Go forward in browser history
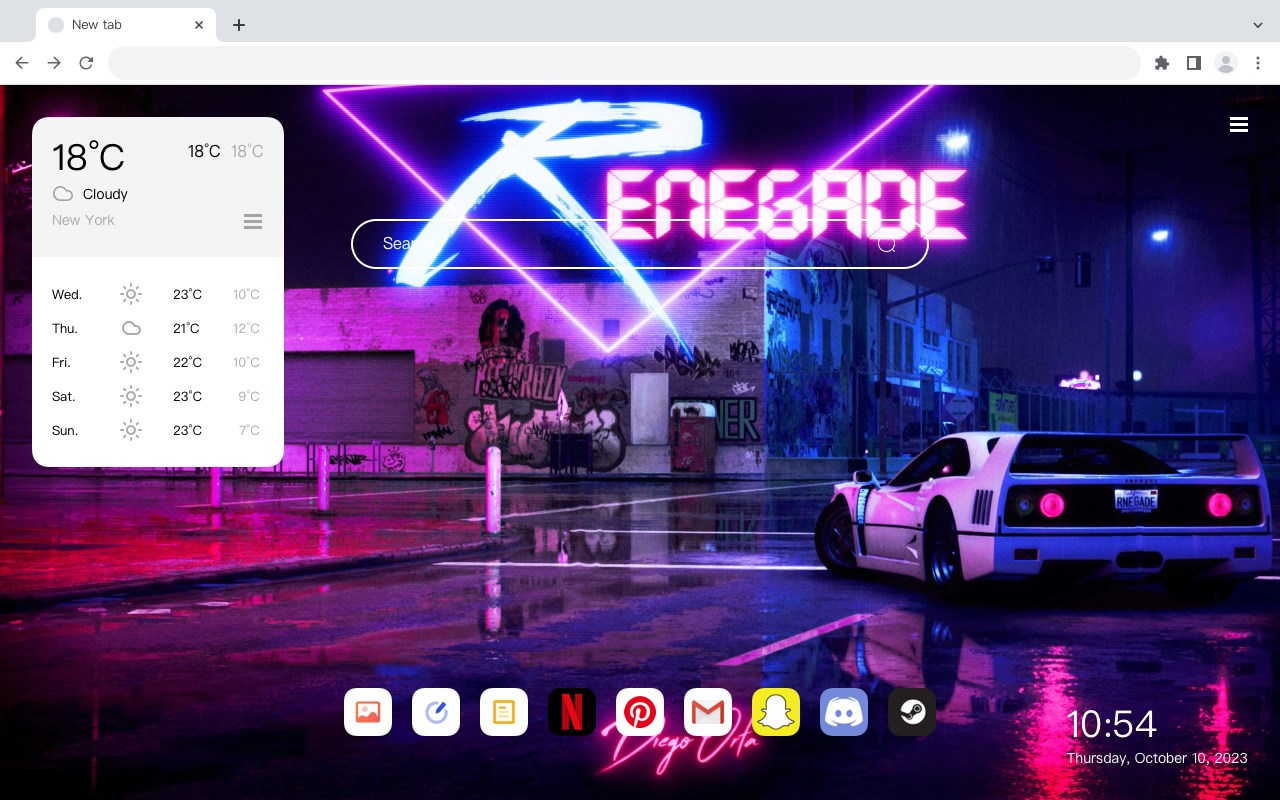The image size is (1280, 800). [x=54, y=63]
